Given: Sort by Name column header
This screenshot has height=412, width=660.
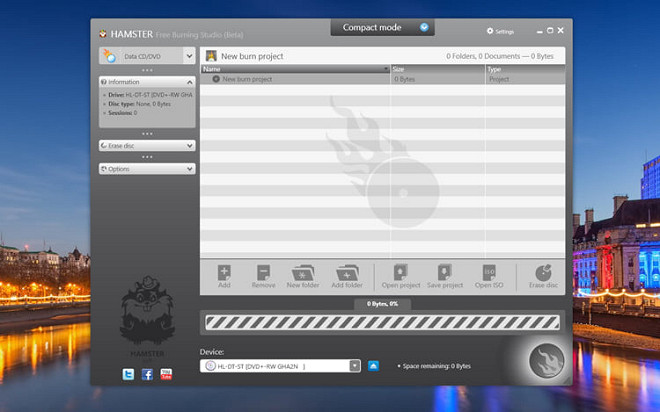Looking at the screenshot, I should 295,69.
